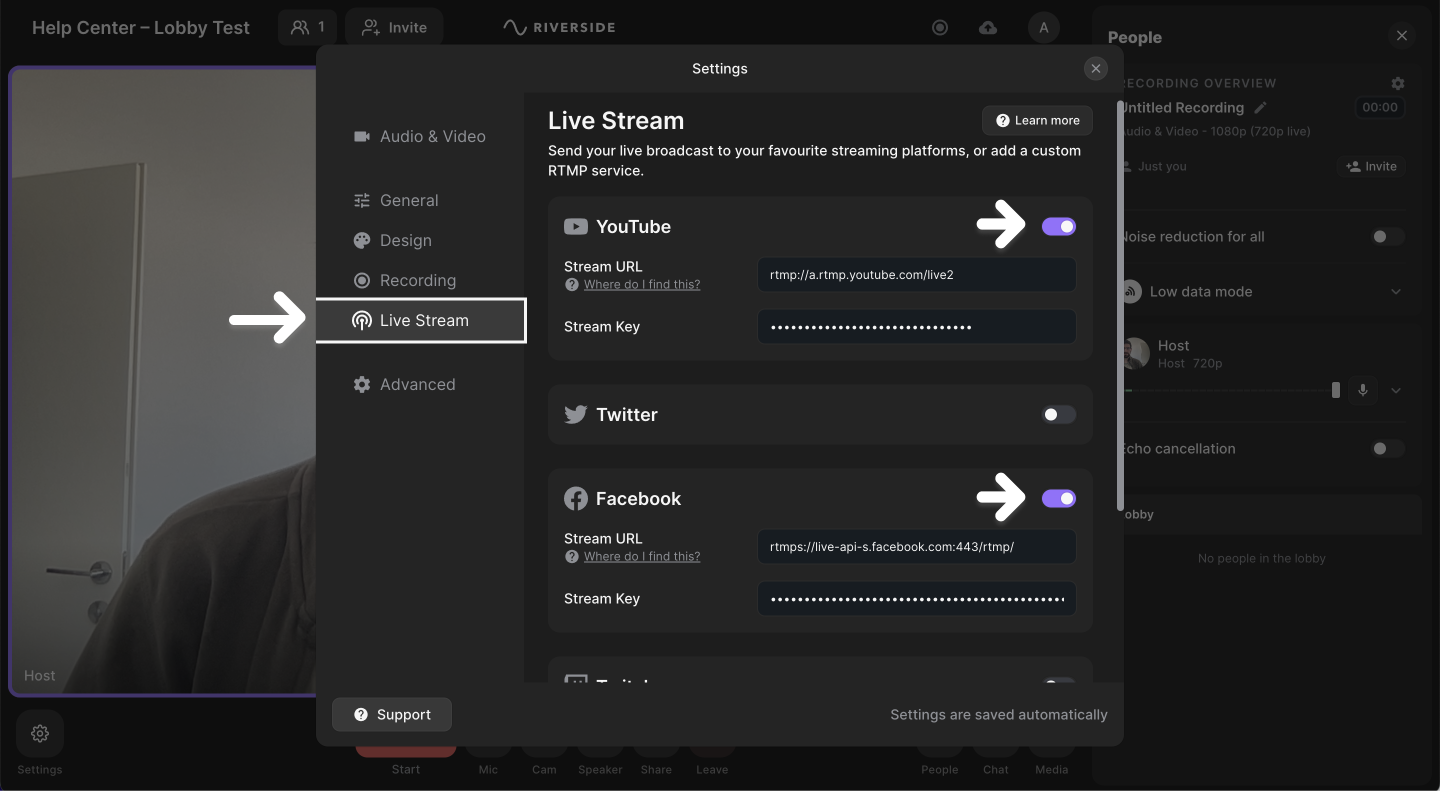The height and width of the screenshot is (791, 1440).
Task: Click the record icon in top bar
Action: (939, 28)
